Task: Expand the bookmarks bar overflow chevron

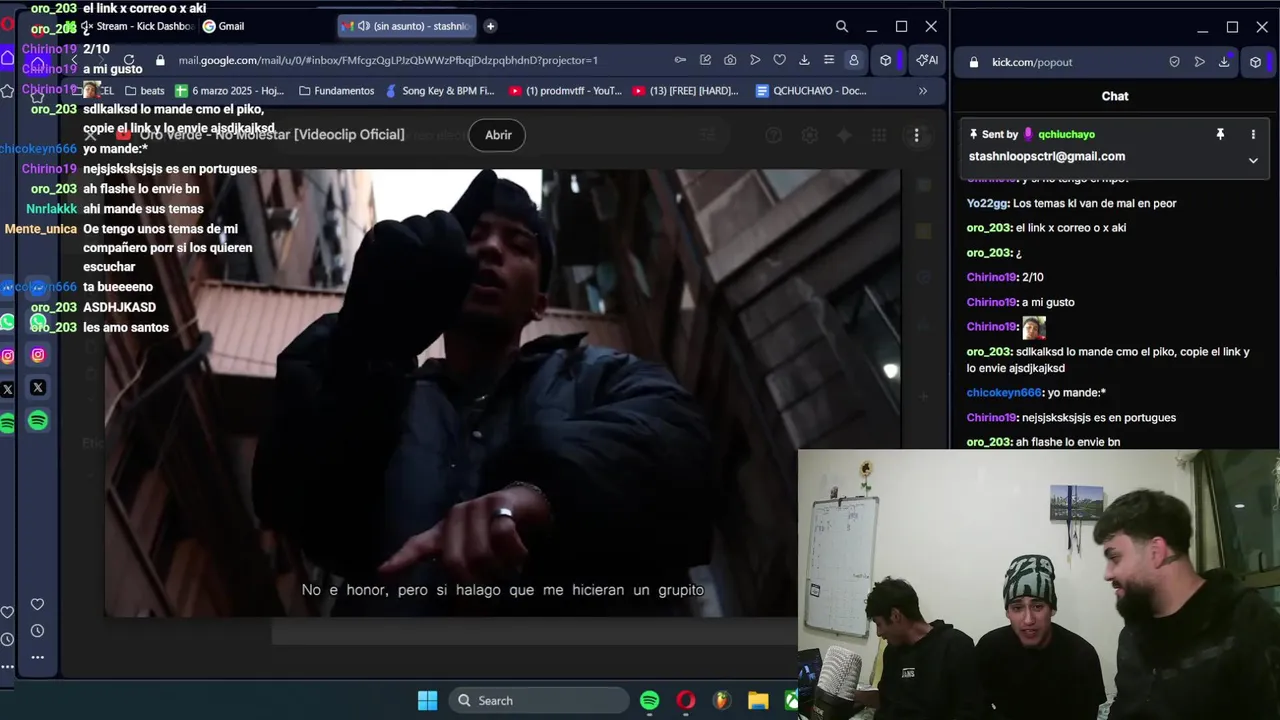Action: pyautogui.click(x=923, y=91)
